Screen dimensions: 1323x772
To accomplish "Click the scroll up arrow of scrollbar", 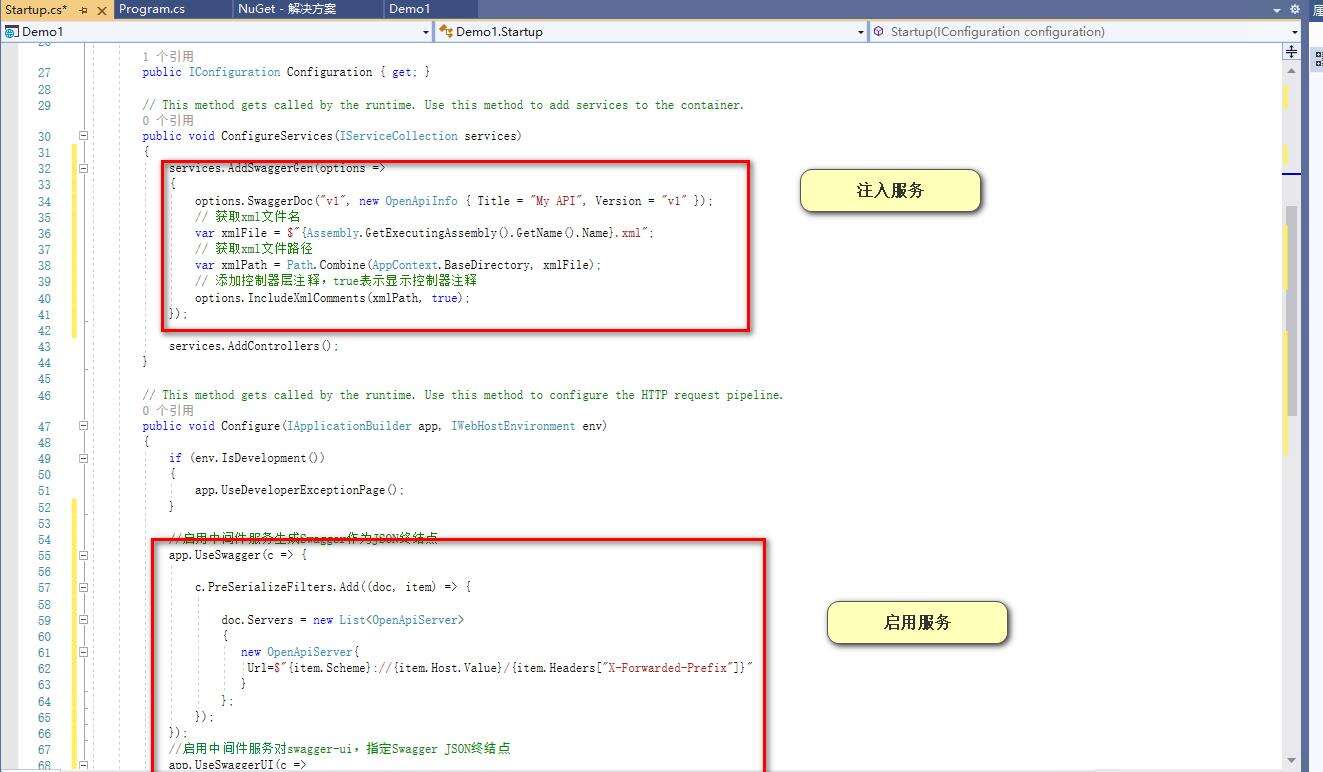I will (x=1291, y=69).
